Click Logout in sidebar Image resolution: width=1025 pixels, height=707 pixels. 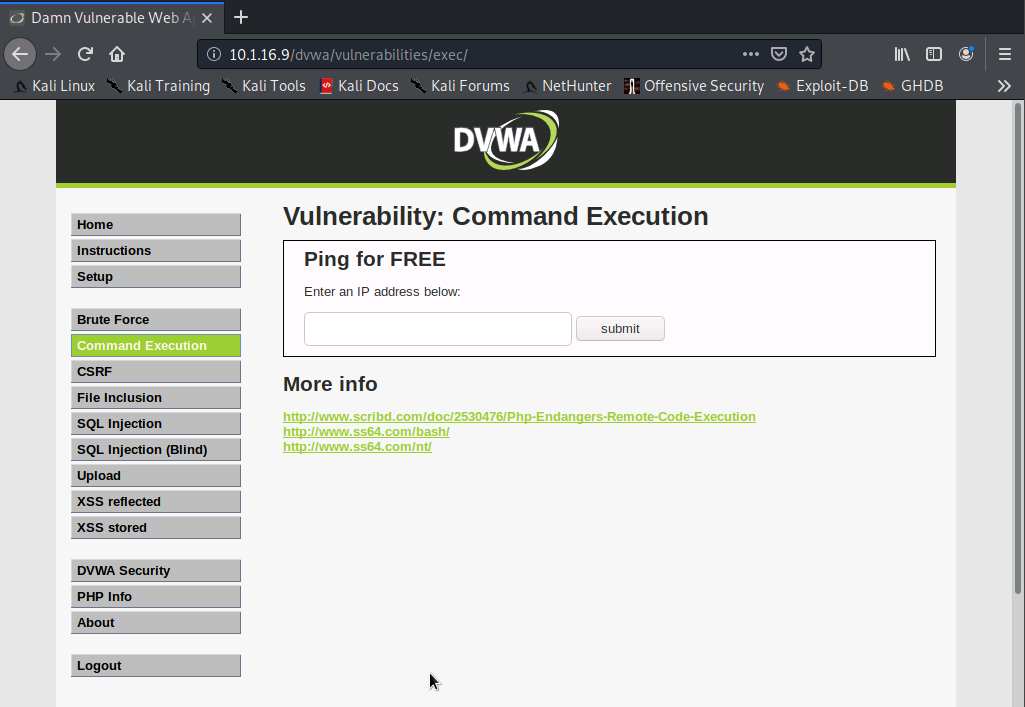click(156, 666)
